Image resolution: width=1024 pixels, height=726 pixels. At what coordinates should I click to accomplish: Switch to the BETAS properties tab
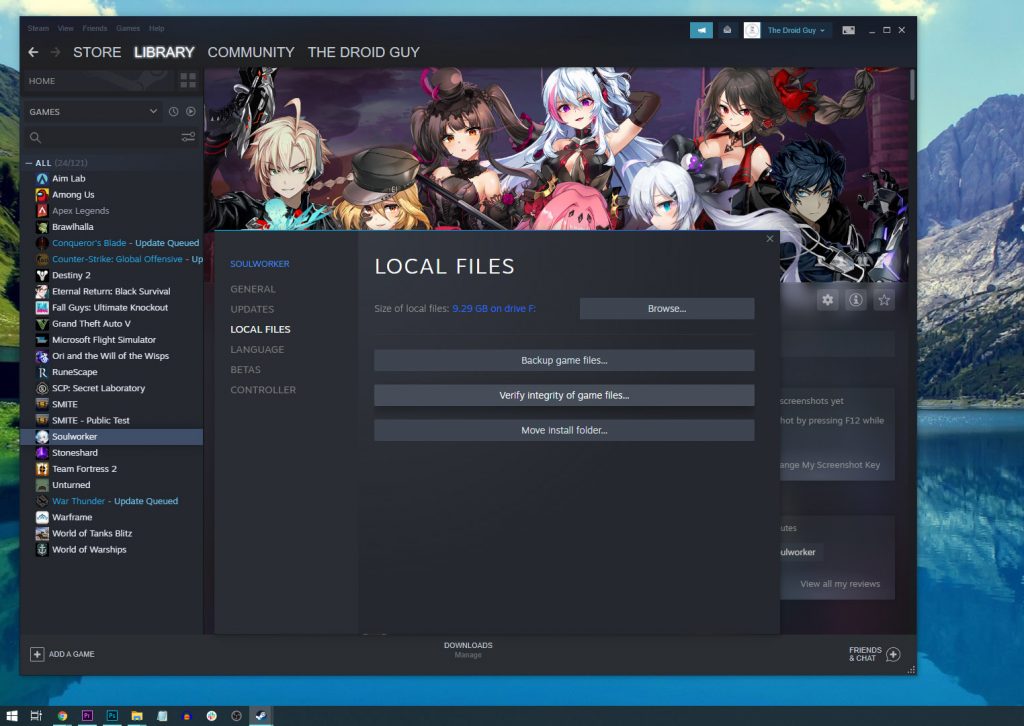(246, 370)
